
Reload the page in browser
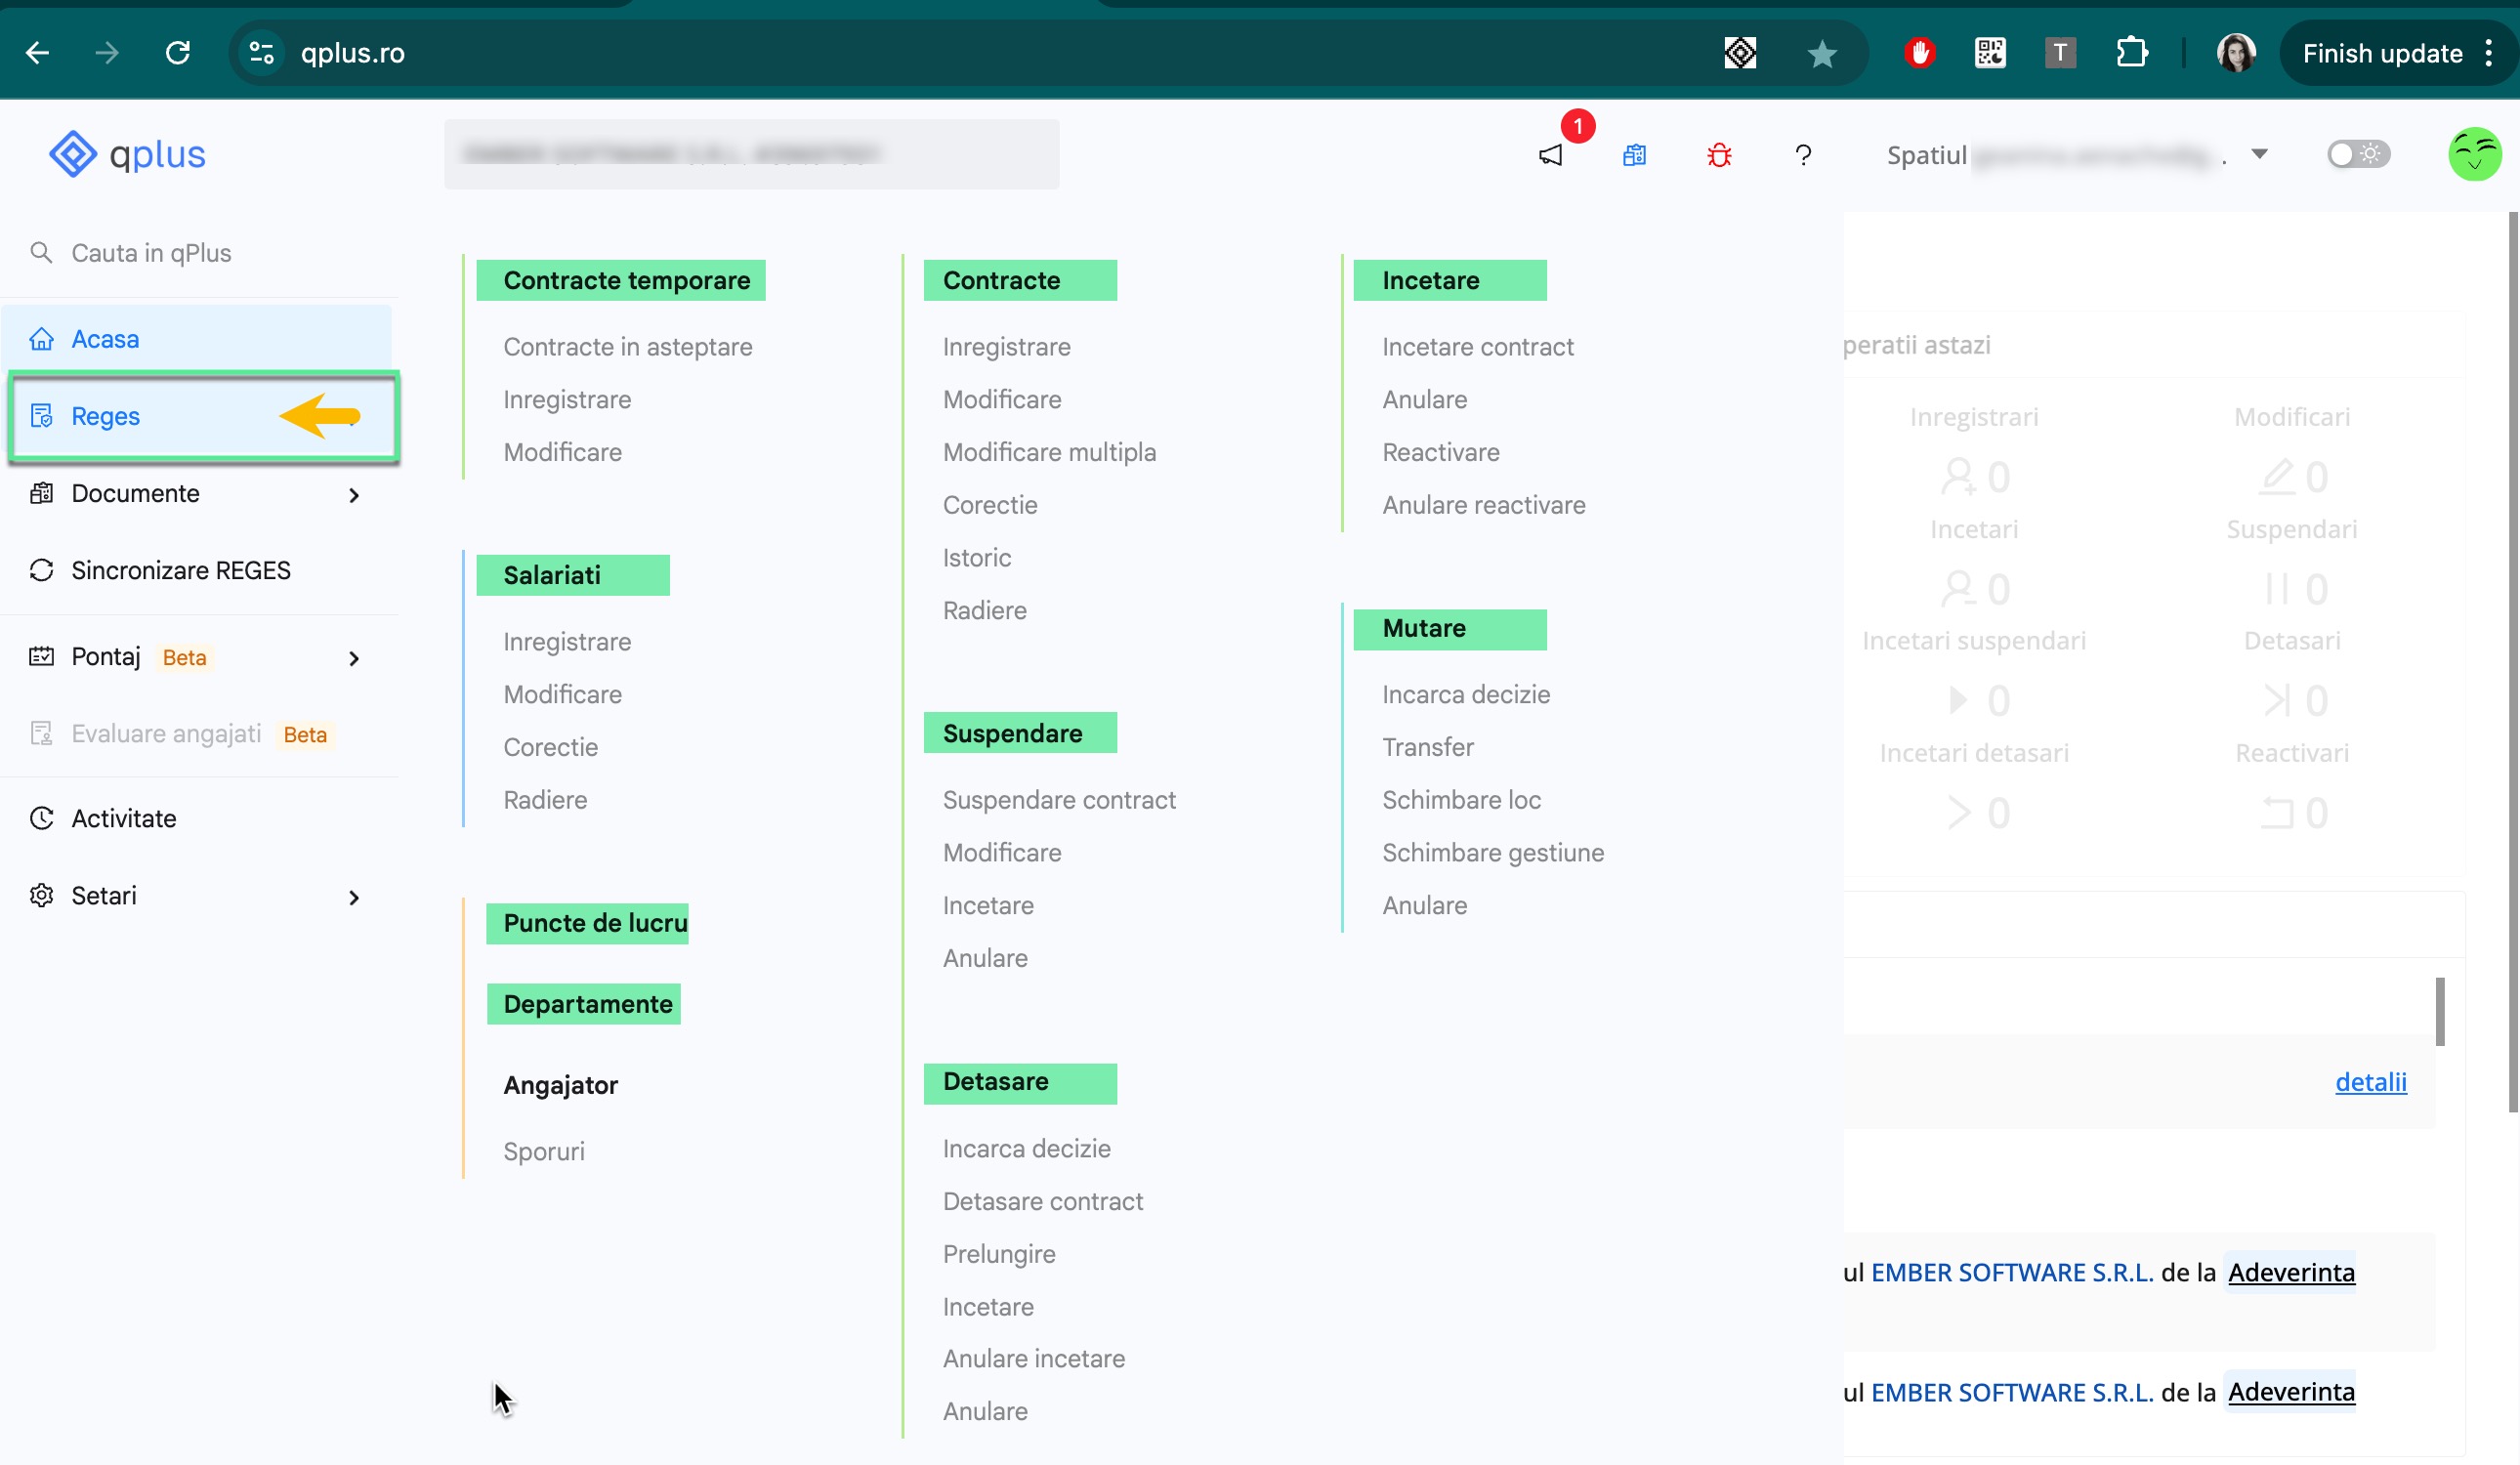pyautogui.click(x=178, y=52)
